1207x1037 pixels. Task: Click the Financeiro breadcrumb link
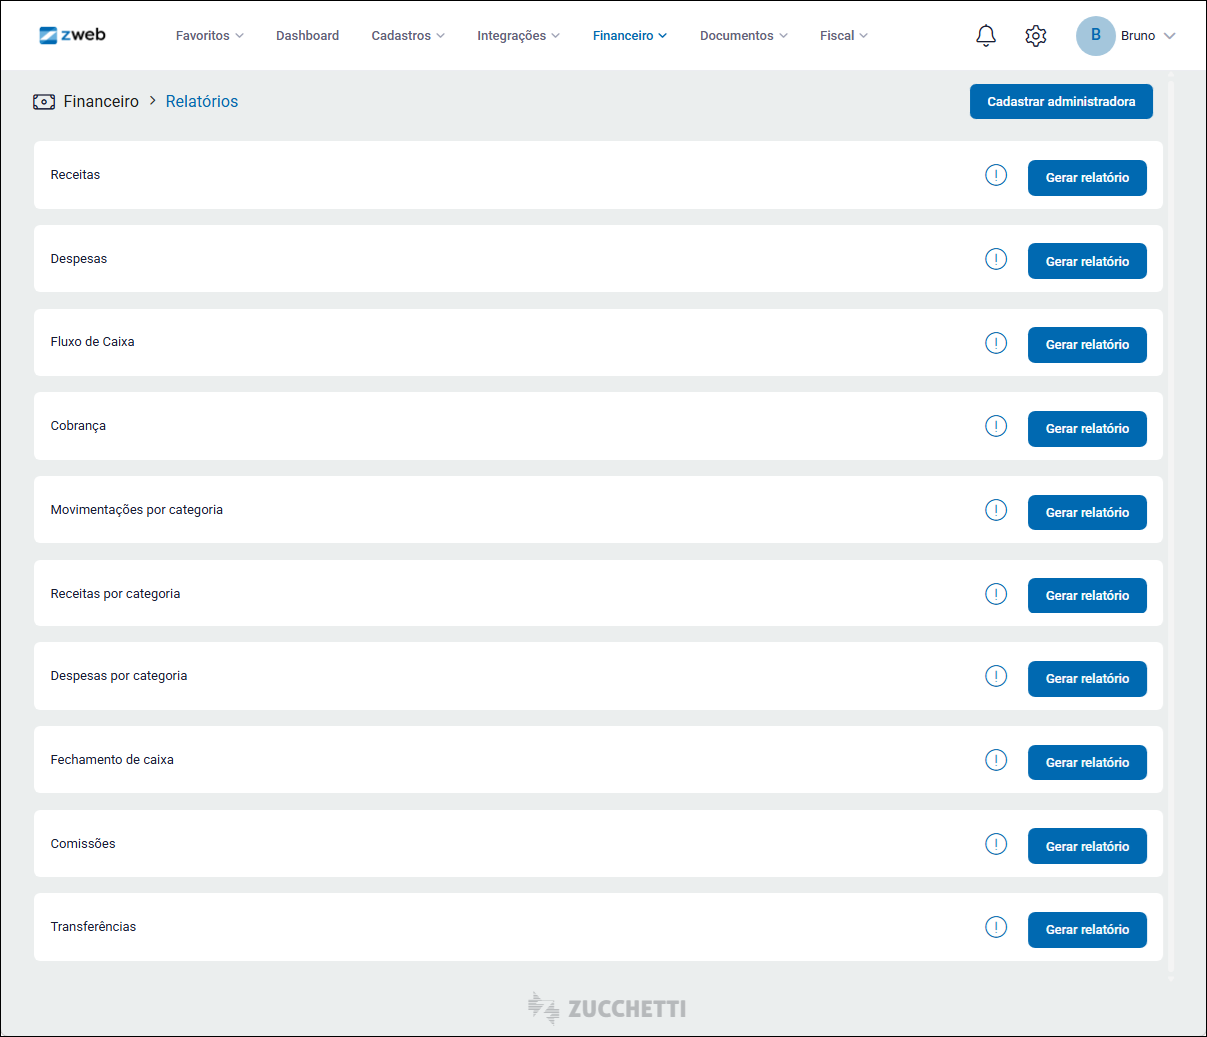click(x=101, y=102)
